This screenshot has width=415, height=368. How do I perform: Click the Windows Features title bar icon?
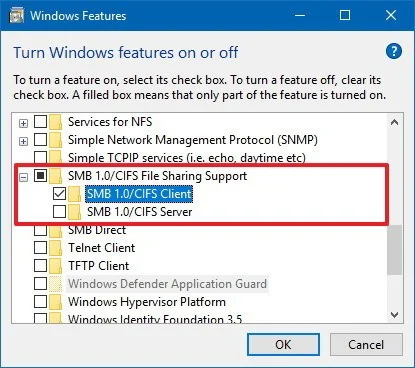point(16,16)
